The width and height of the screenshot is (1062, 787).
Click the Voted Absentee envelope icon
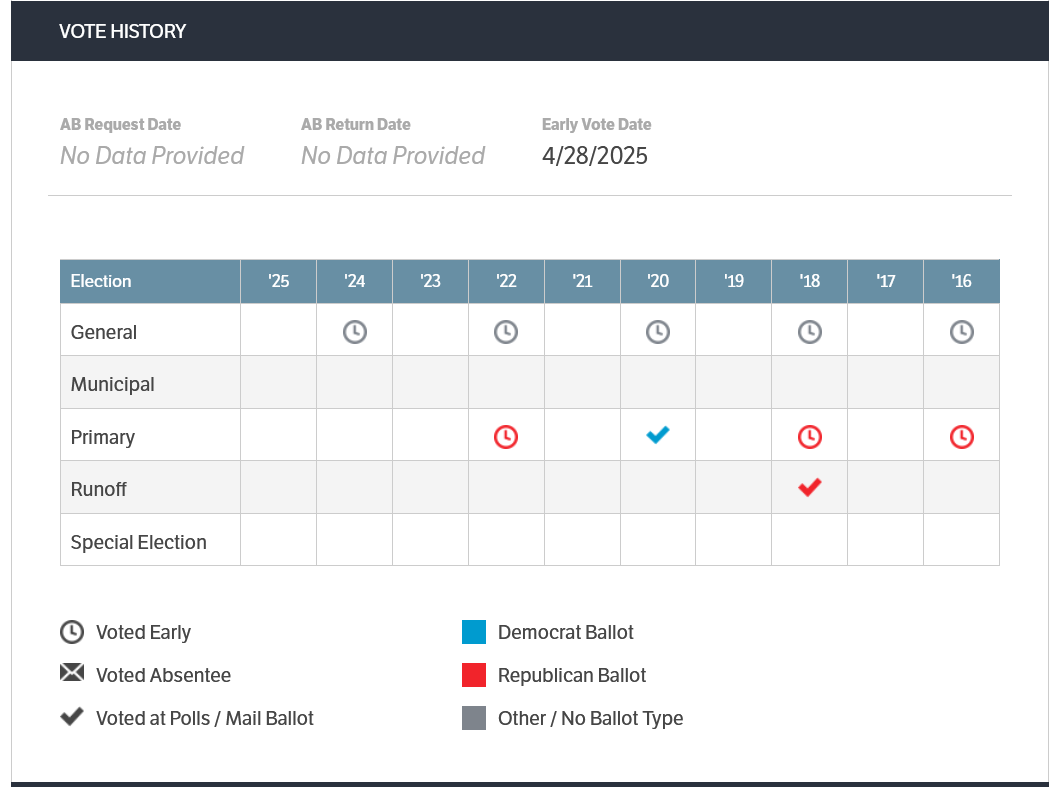click(72, 673)
